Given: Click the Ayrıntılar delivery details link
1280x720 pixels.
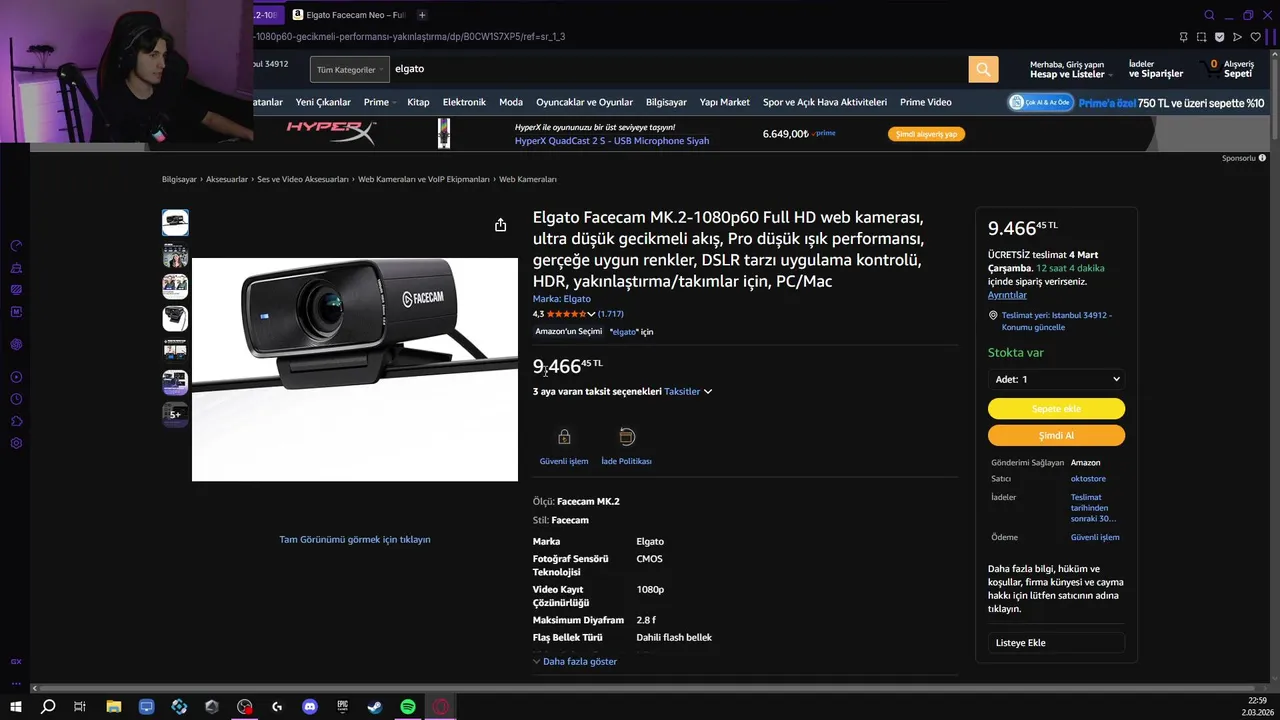Looking at the screenshot, I should [x=1007, y=295].
